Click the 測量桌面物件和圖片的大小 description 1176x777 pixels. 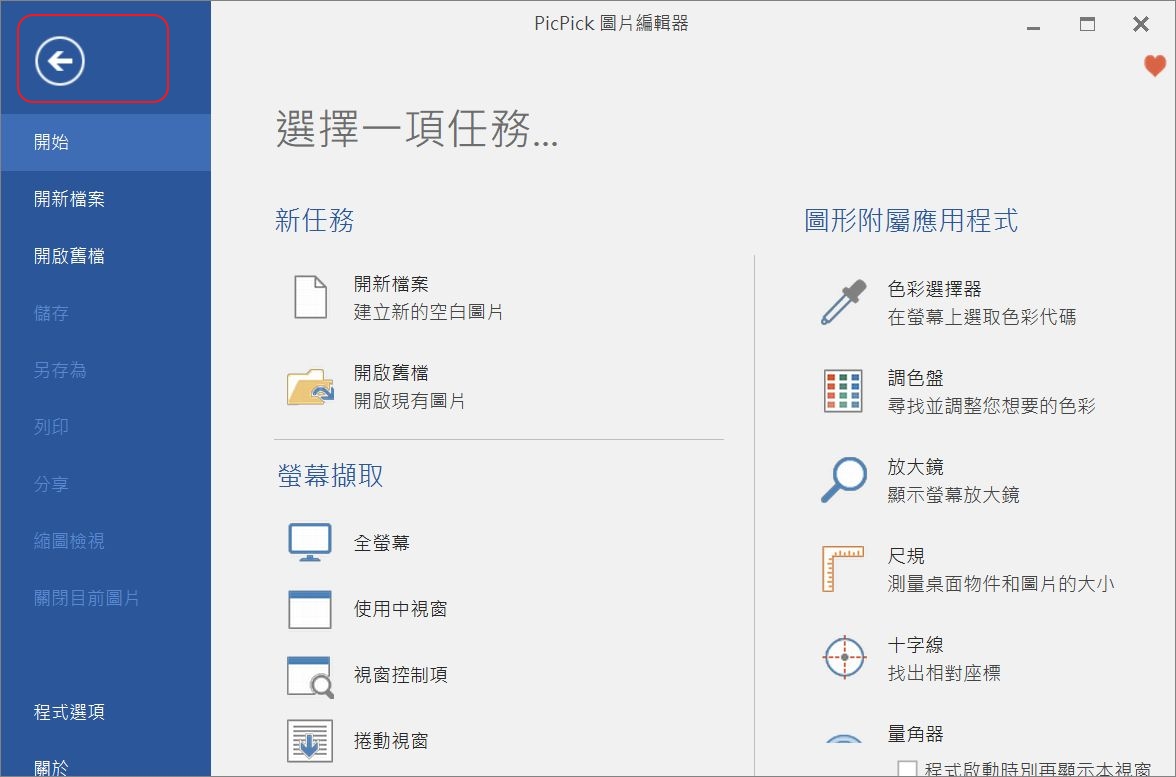point(1000,584)
